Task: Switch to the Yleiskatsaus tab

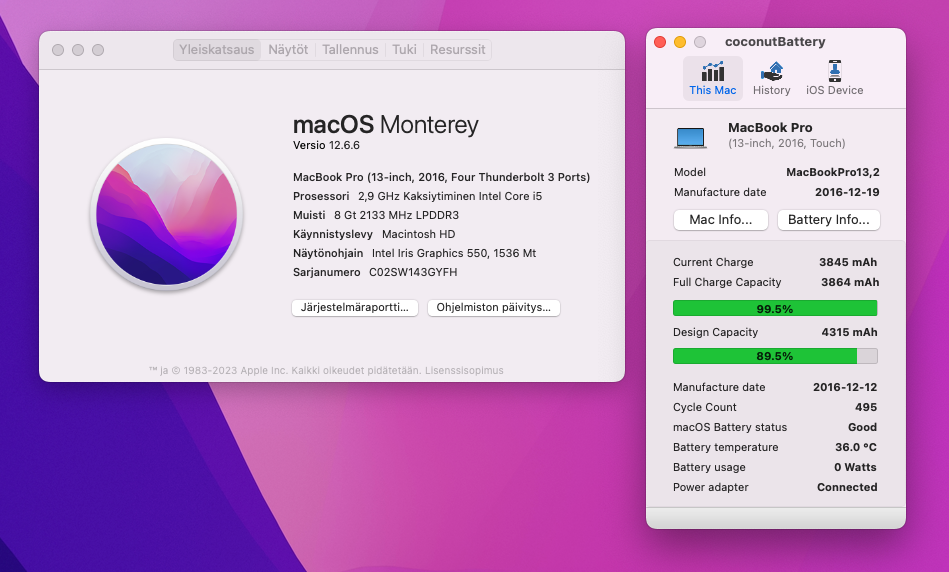Action: 217,50
